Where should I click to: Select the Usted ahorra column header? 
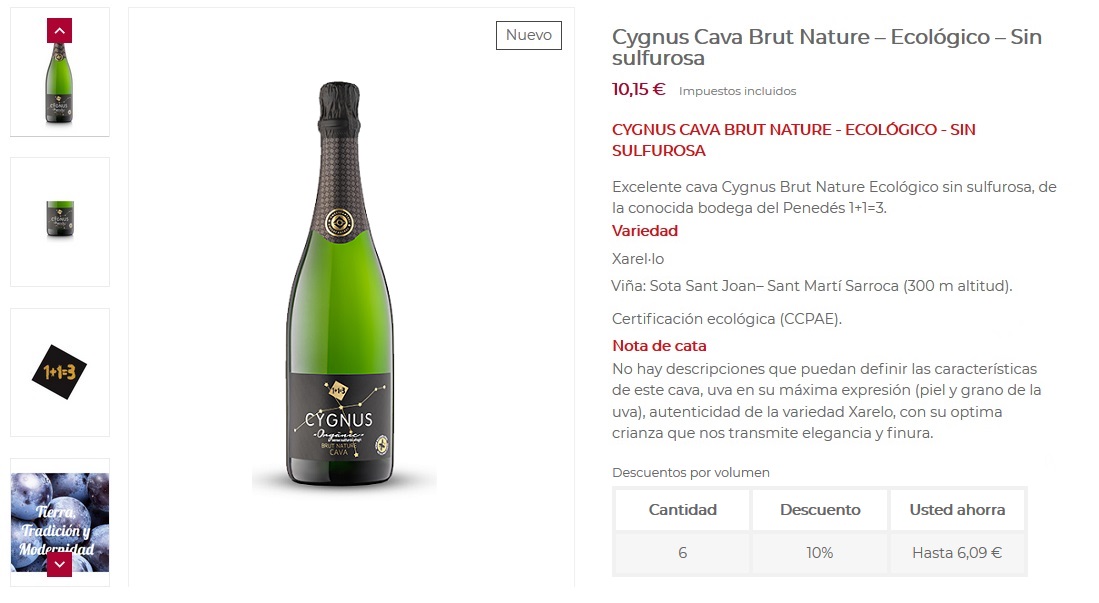957,509
